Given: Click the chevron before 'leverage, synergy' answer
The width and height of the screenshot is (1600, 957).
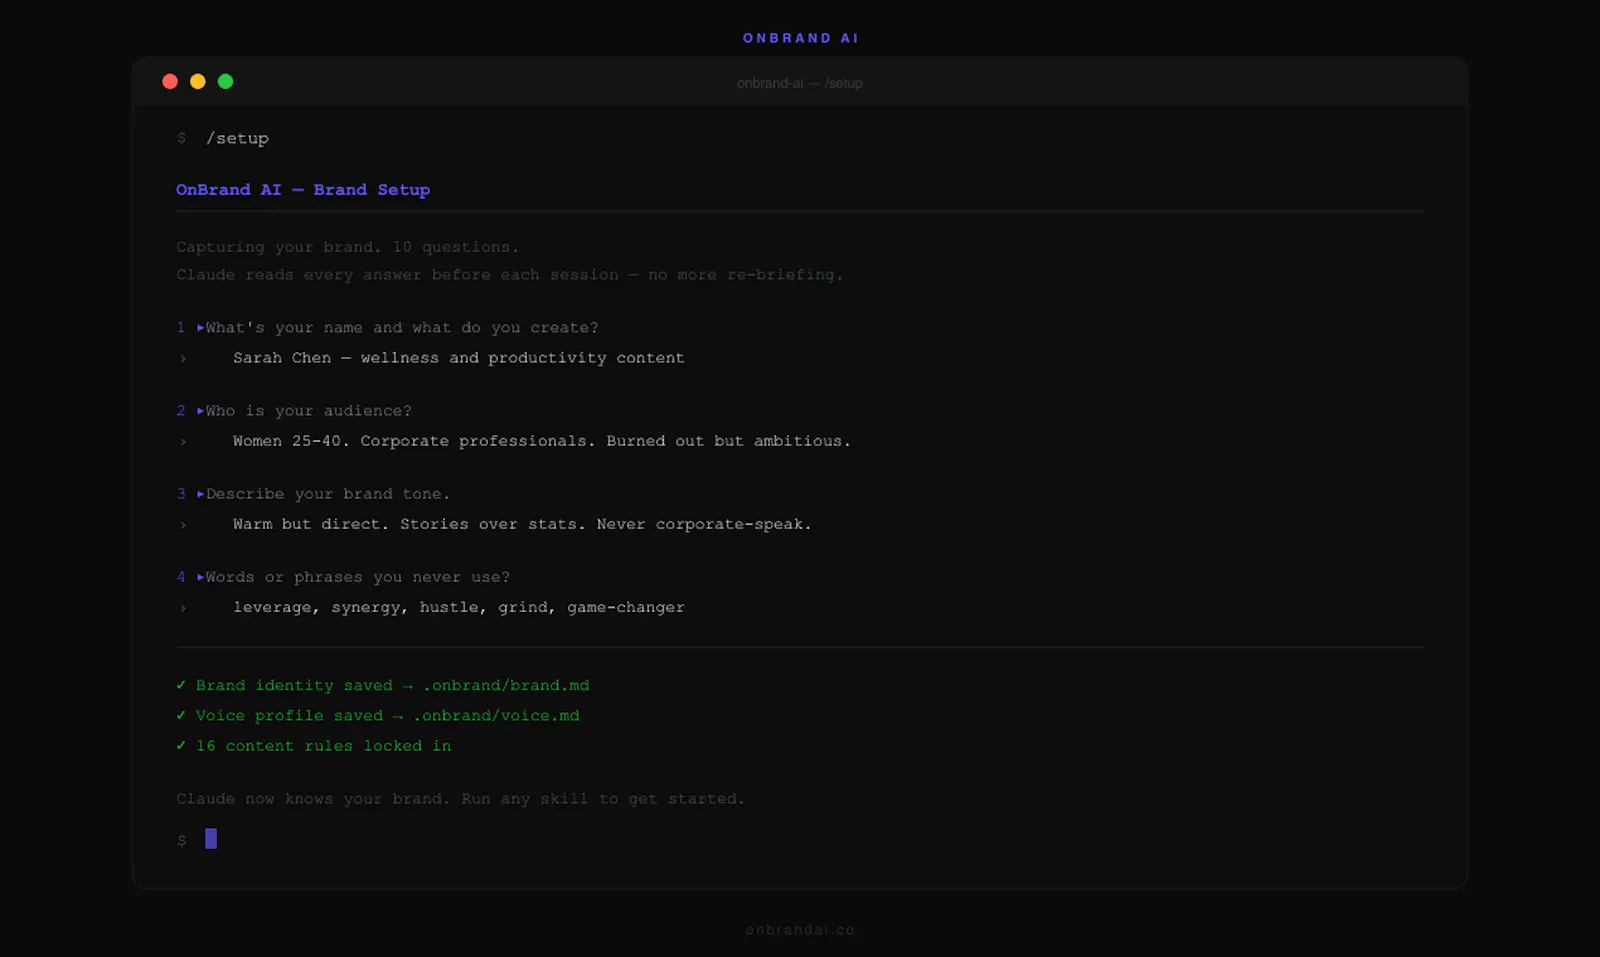Looking at the screenshot, I should (183, 608).
